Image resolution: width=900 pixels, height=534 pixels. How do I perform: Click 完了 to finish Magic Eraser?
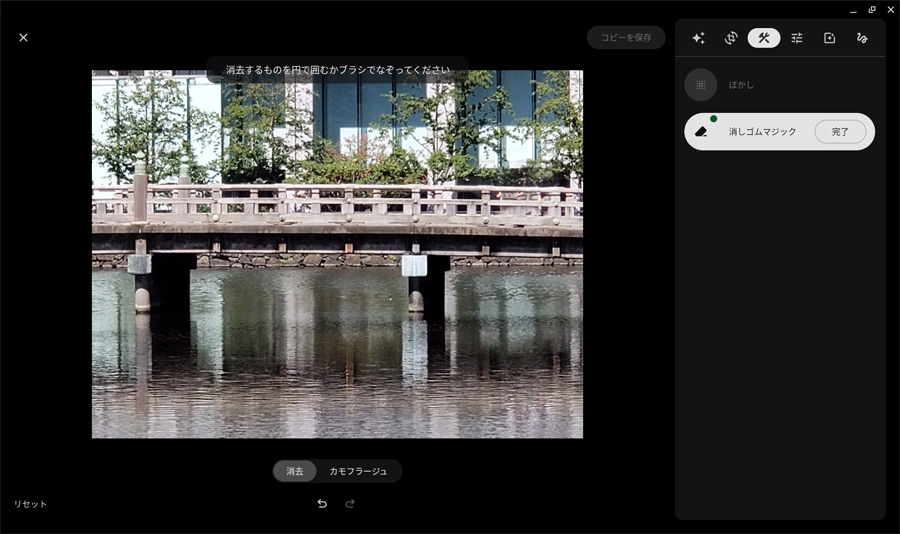coord(840,131)
